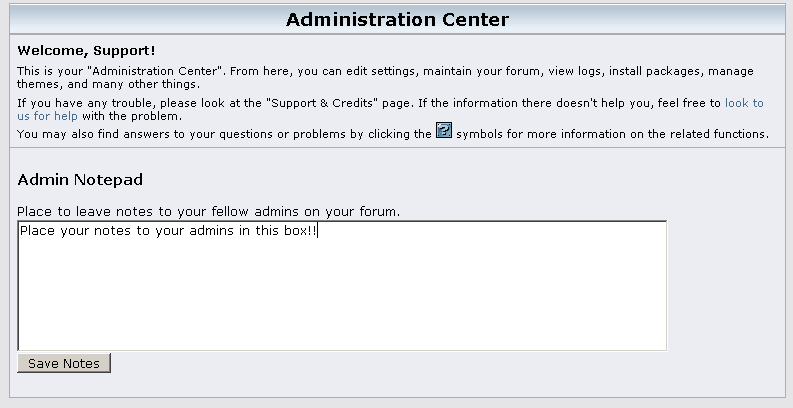Click the "Admin Notepad" section heading
The width and height of the screenshot is (793, 408).
click(x=80, y=180)
